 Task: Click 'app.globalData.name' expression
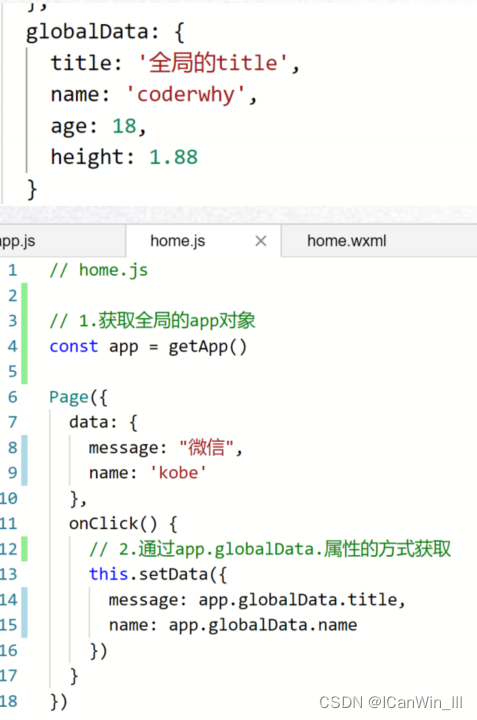pos(263,625)
